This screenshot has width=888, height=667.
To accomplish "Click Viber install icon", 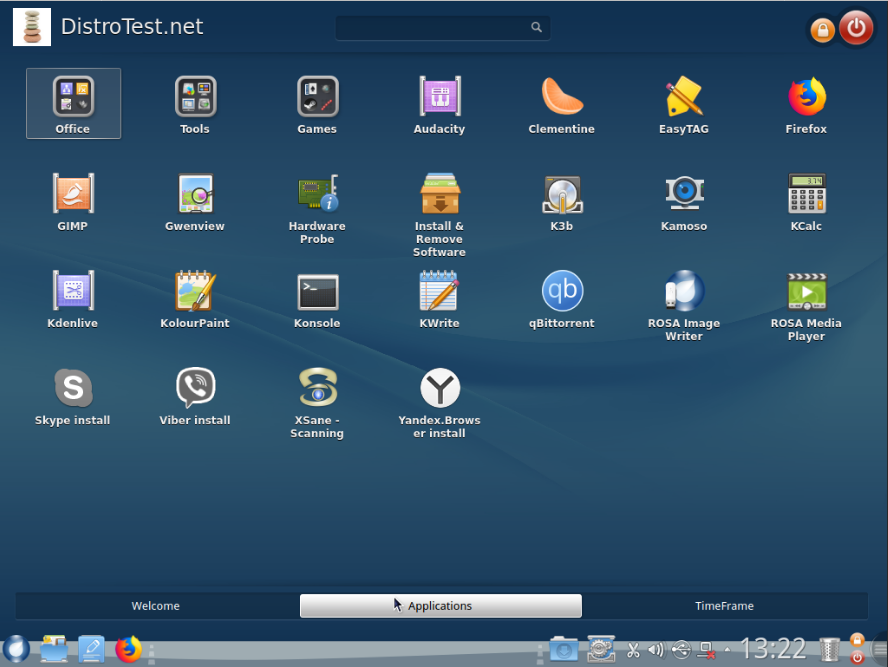I will coord(195,395).
